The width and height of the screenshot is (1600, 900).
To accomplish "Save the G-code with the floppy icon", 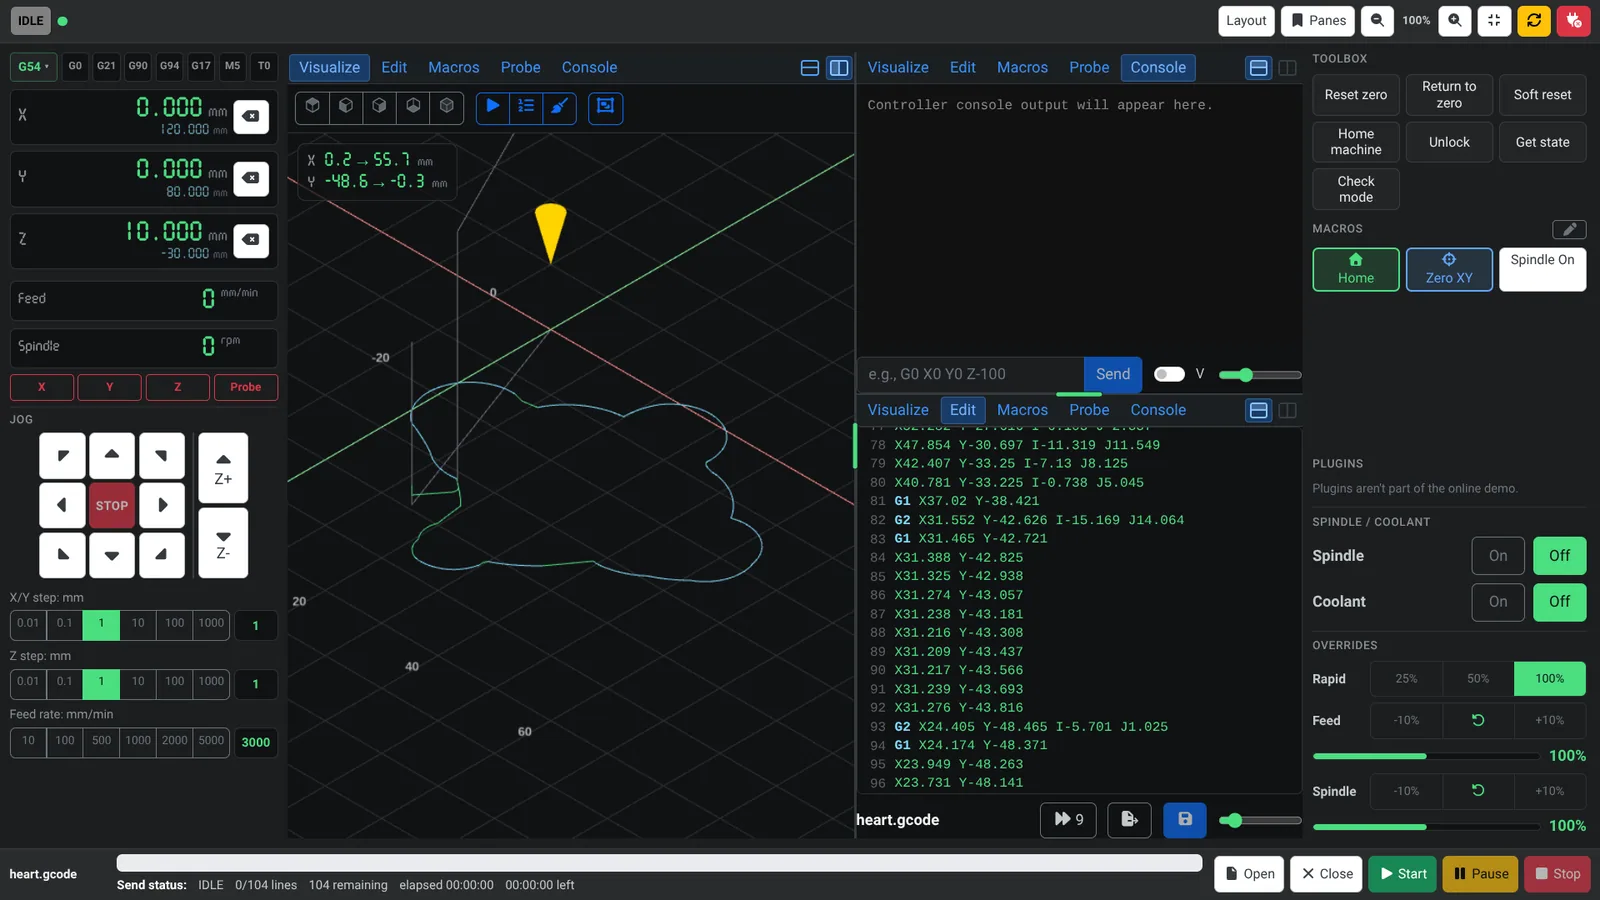I will click(x=1185, y=820).
